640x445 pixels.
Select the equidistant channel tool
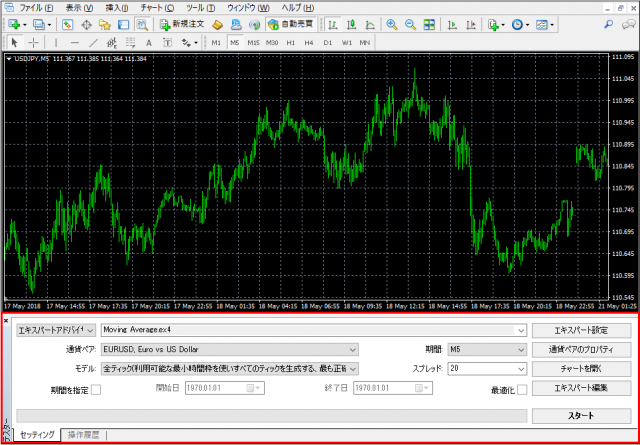click(112, 42)
